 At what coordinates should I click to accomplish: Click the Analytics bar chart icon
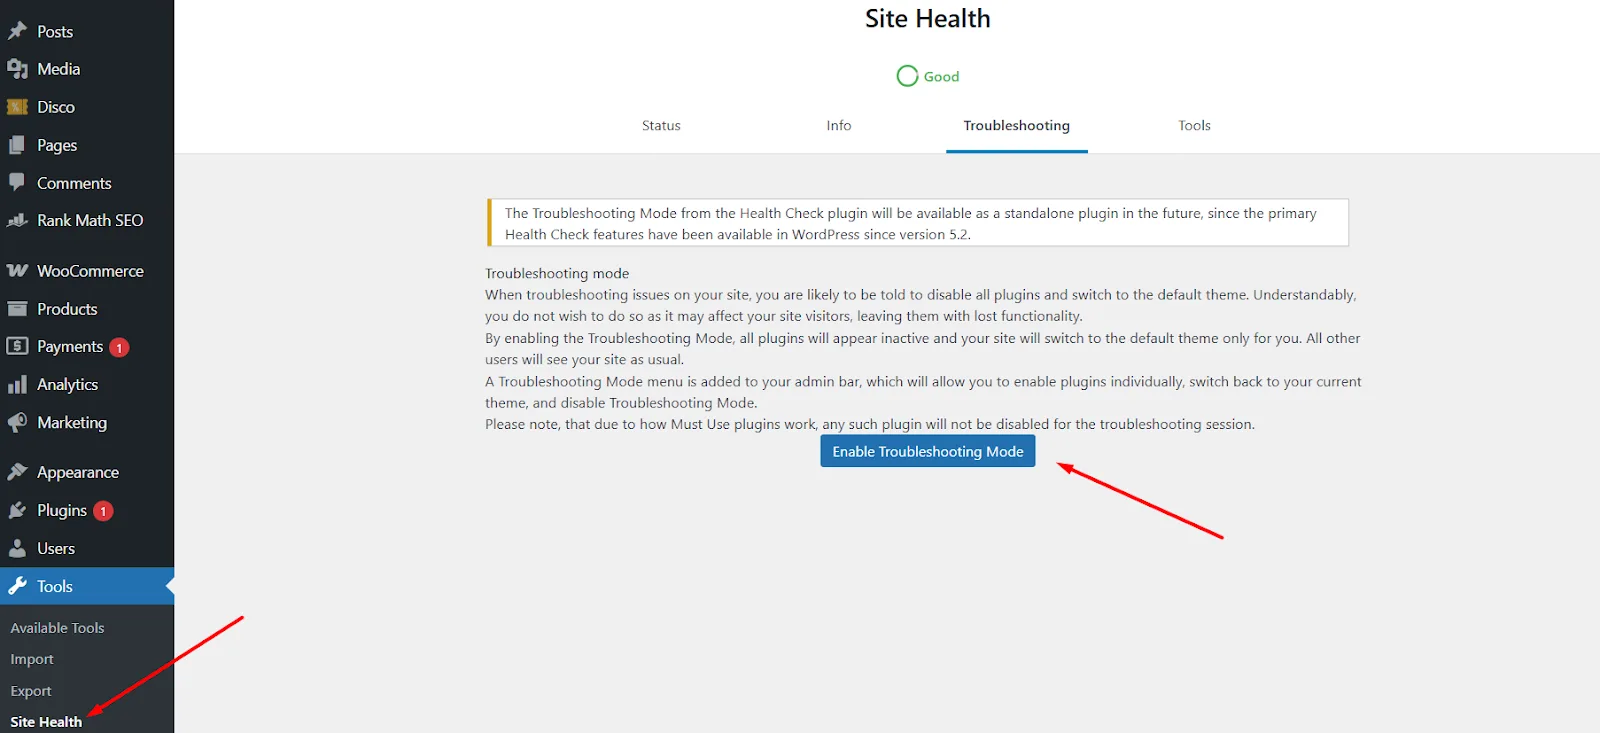point(17,384)
